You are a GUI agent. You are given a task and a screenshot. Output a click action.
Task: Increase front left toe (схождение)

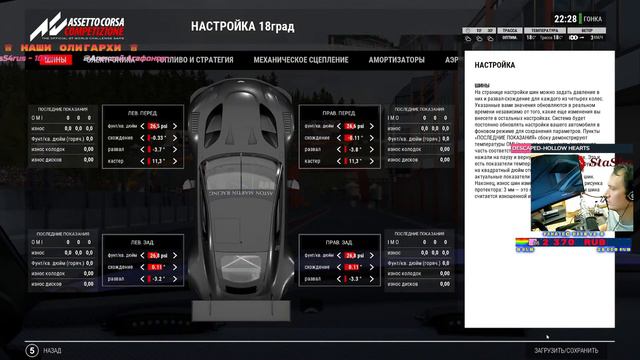[x=175, y=138]
